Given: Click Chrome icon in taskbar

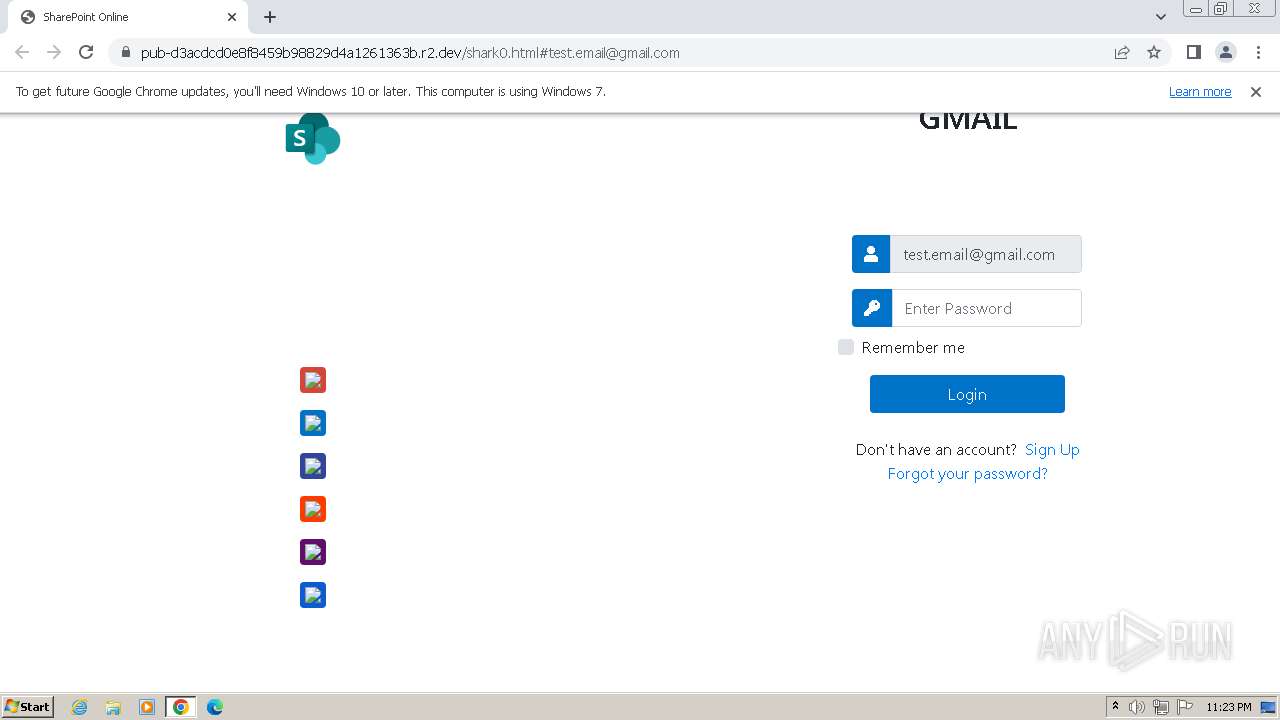Looking at the screenshot, I should click(181, 707).
